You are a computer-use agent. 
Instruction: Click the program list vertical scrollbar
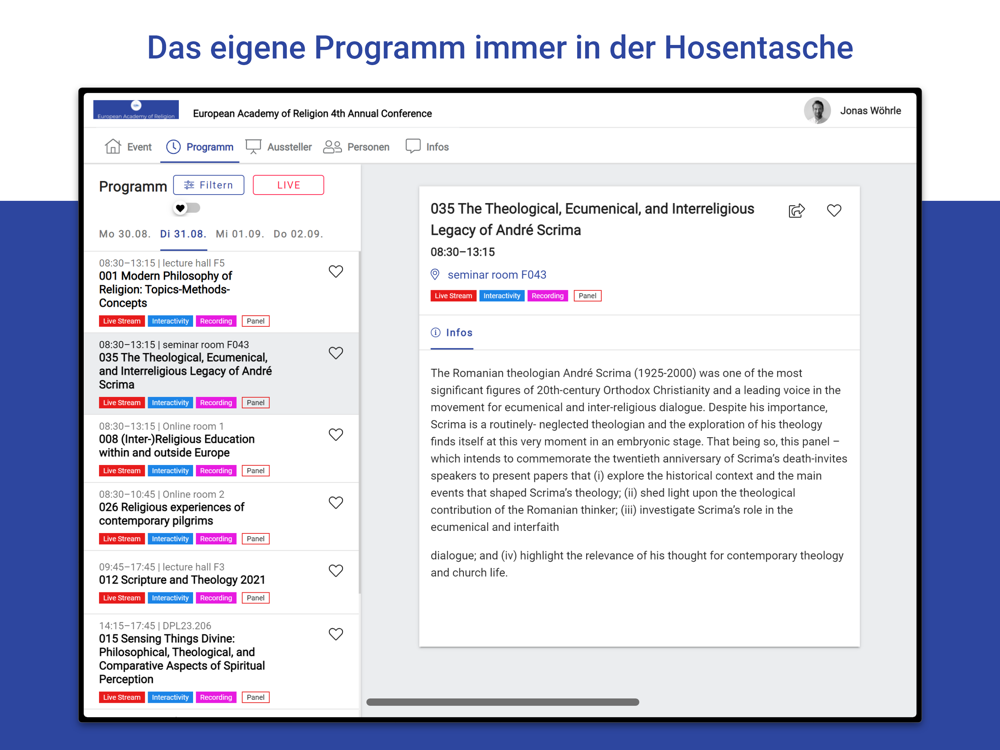pyautogui.click(x=360, y=421)
